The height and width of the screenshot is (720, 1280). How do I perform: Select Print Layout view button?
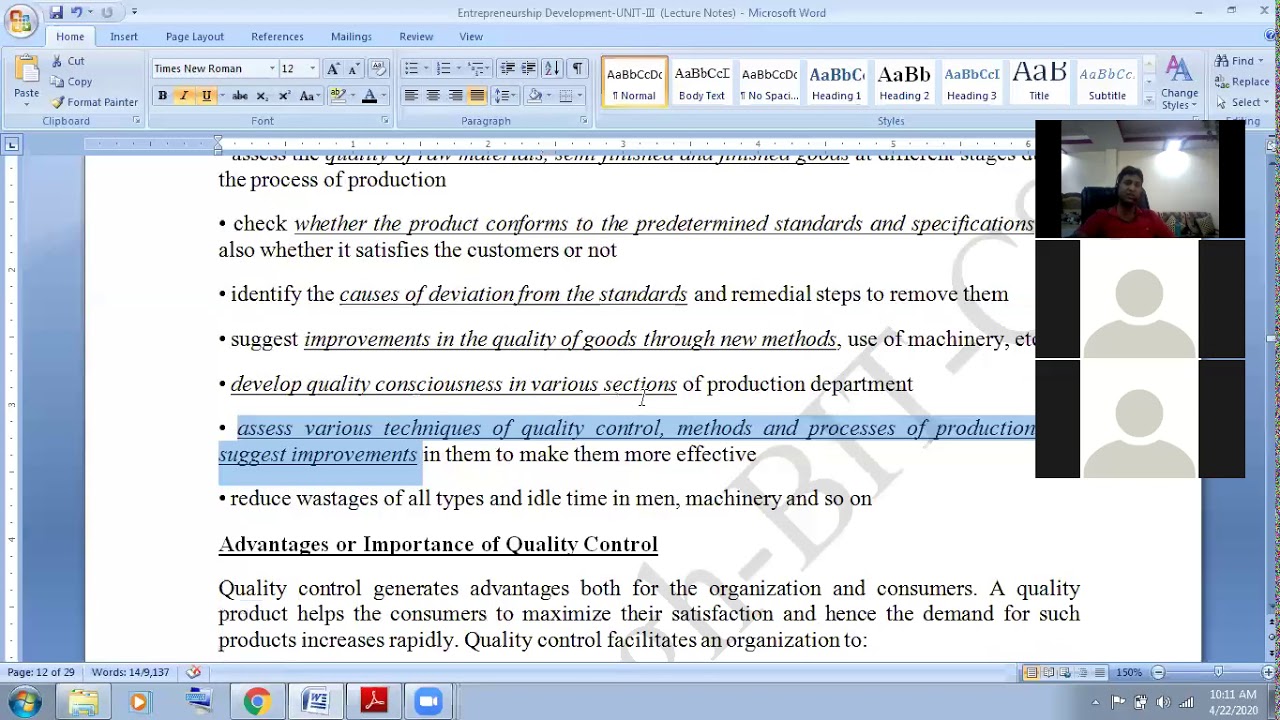tap(1031, 673)
